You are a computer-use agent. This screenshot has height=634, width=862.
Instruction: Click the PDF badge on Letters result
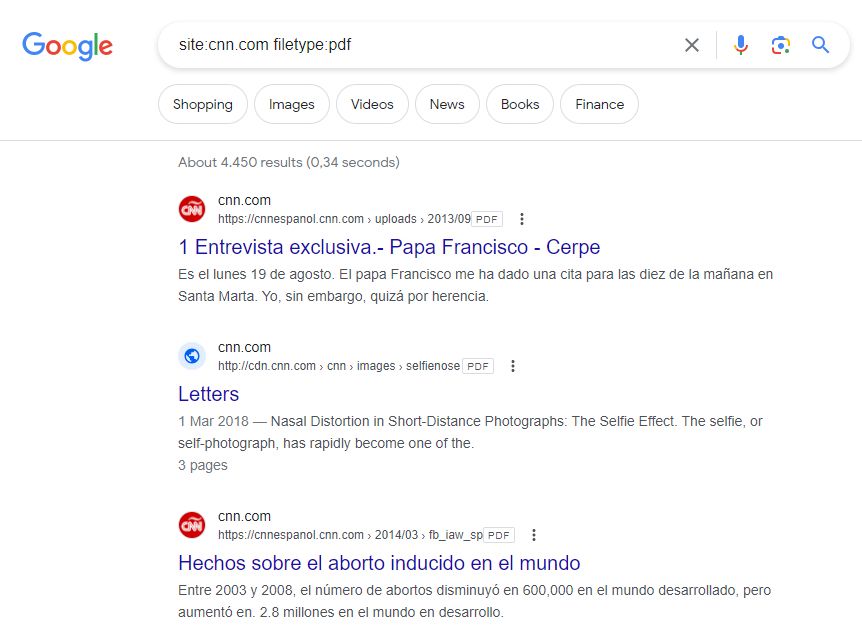pos(478,367)
